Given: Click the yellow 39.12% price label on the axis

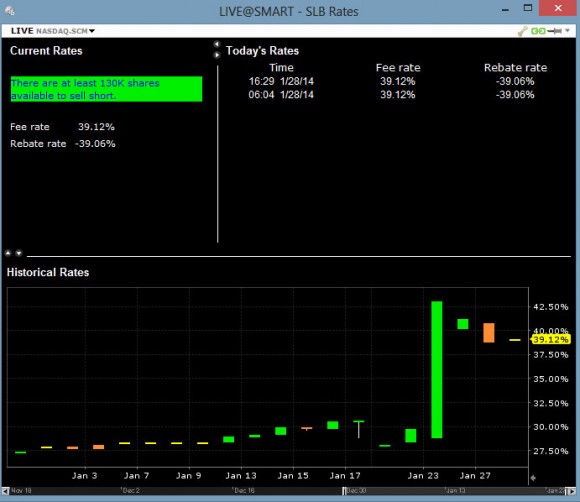Looking at the screenshot, I should coord(550,340).
